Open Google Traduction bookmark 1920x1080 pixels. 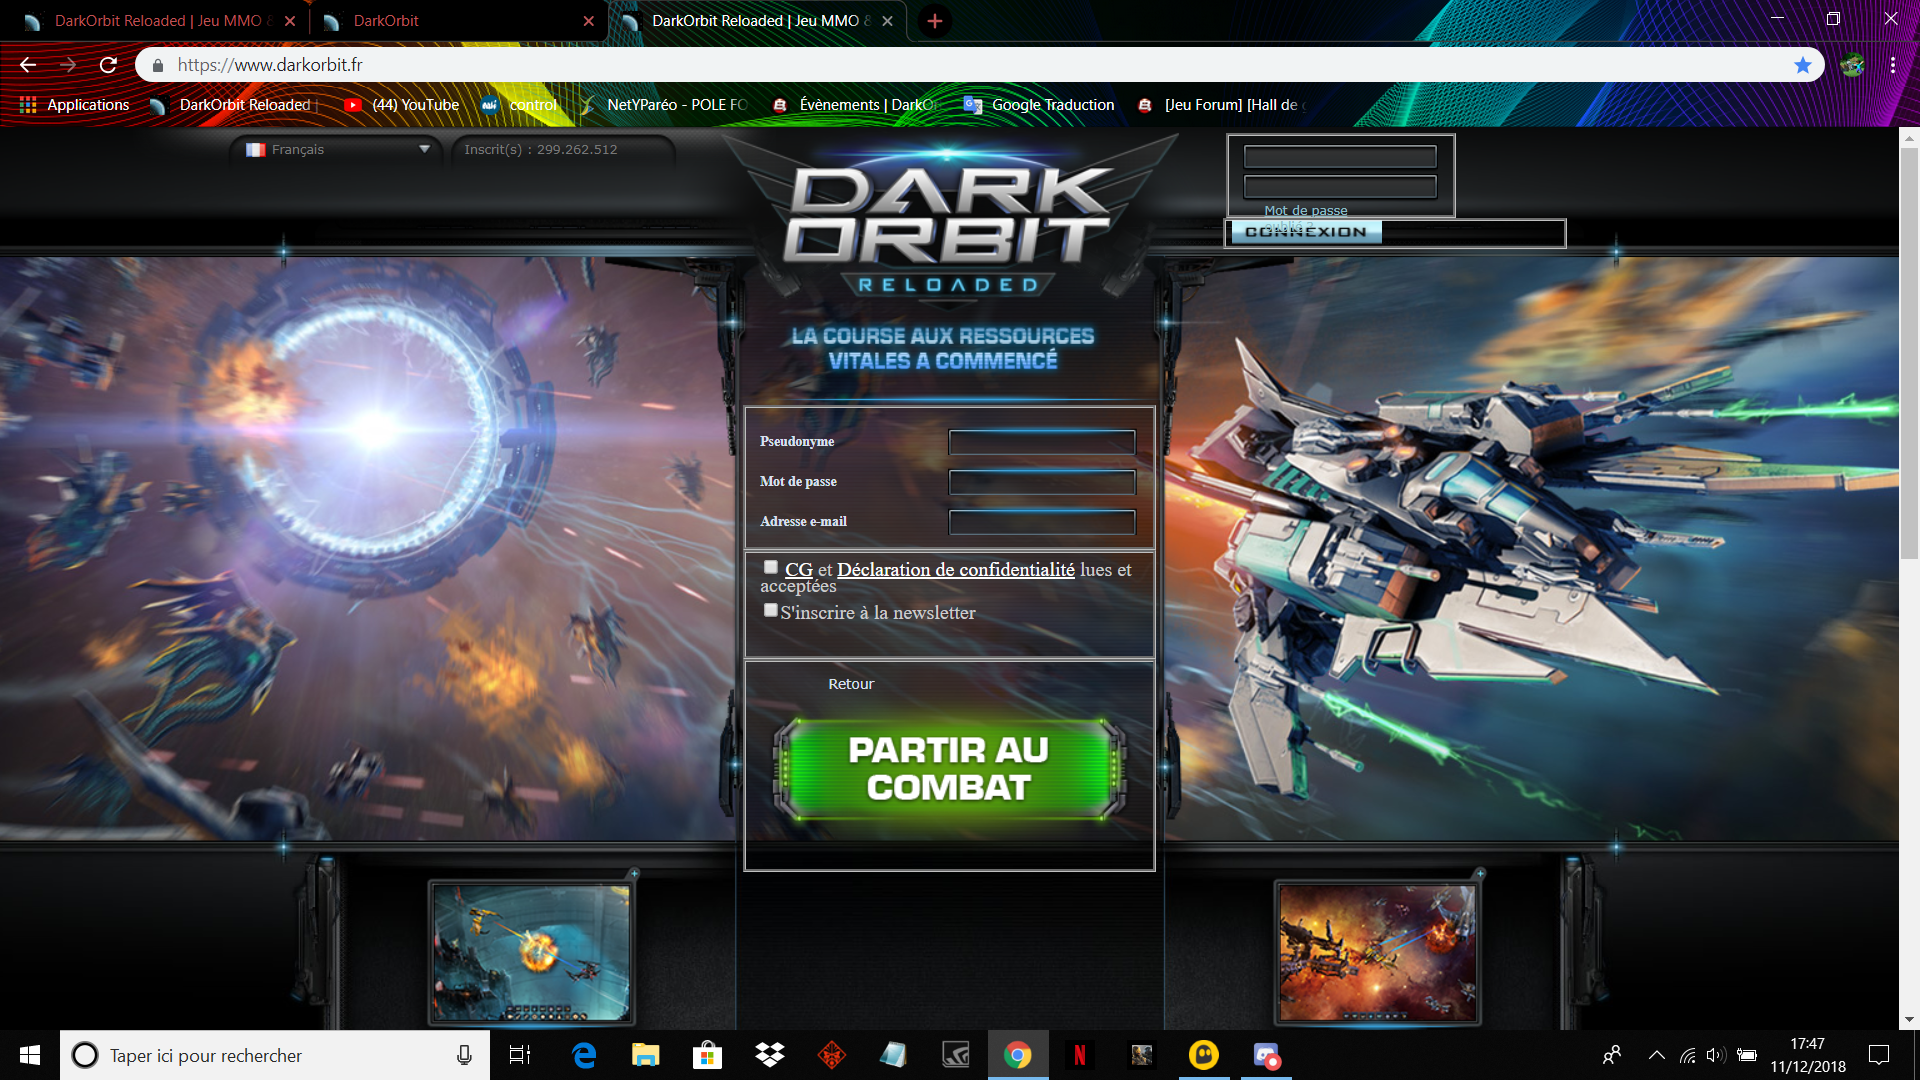1039,105
